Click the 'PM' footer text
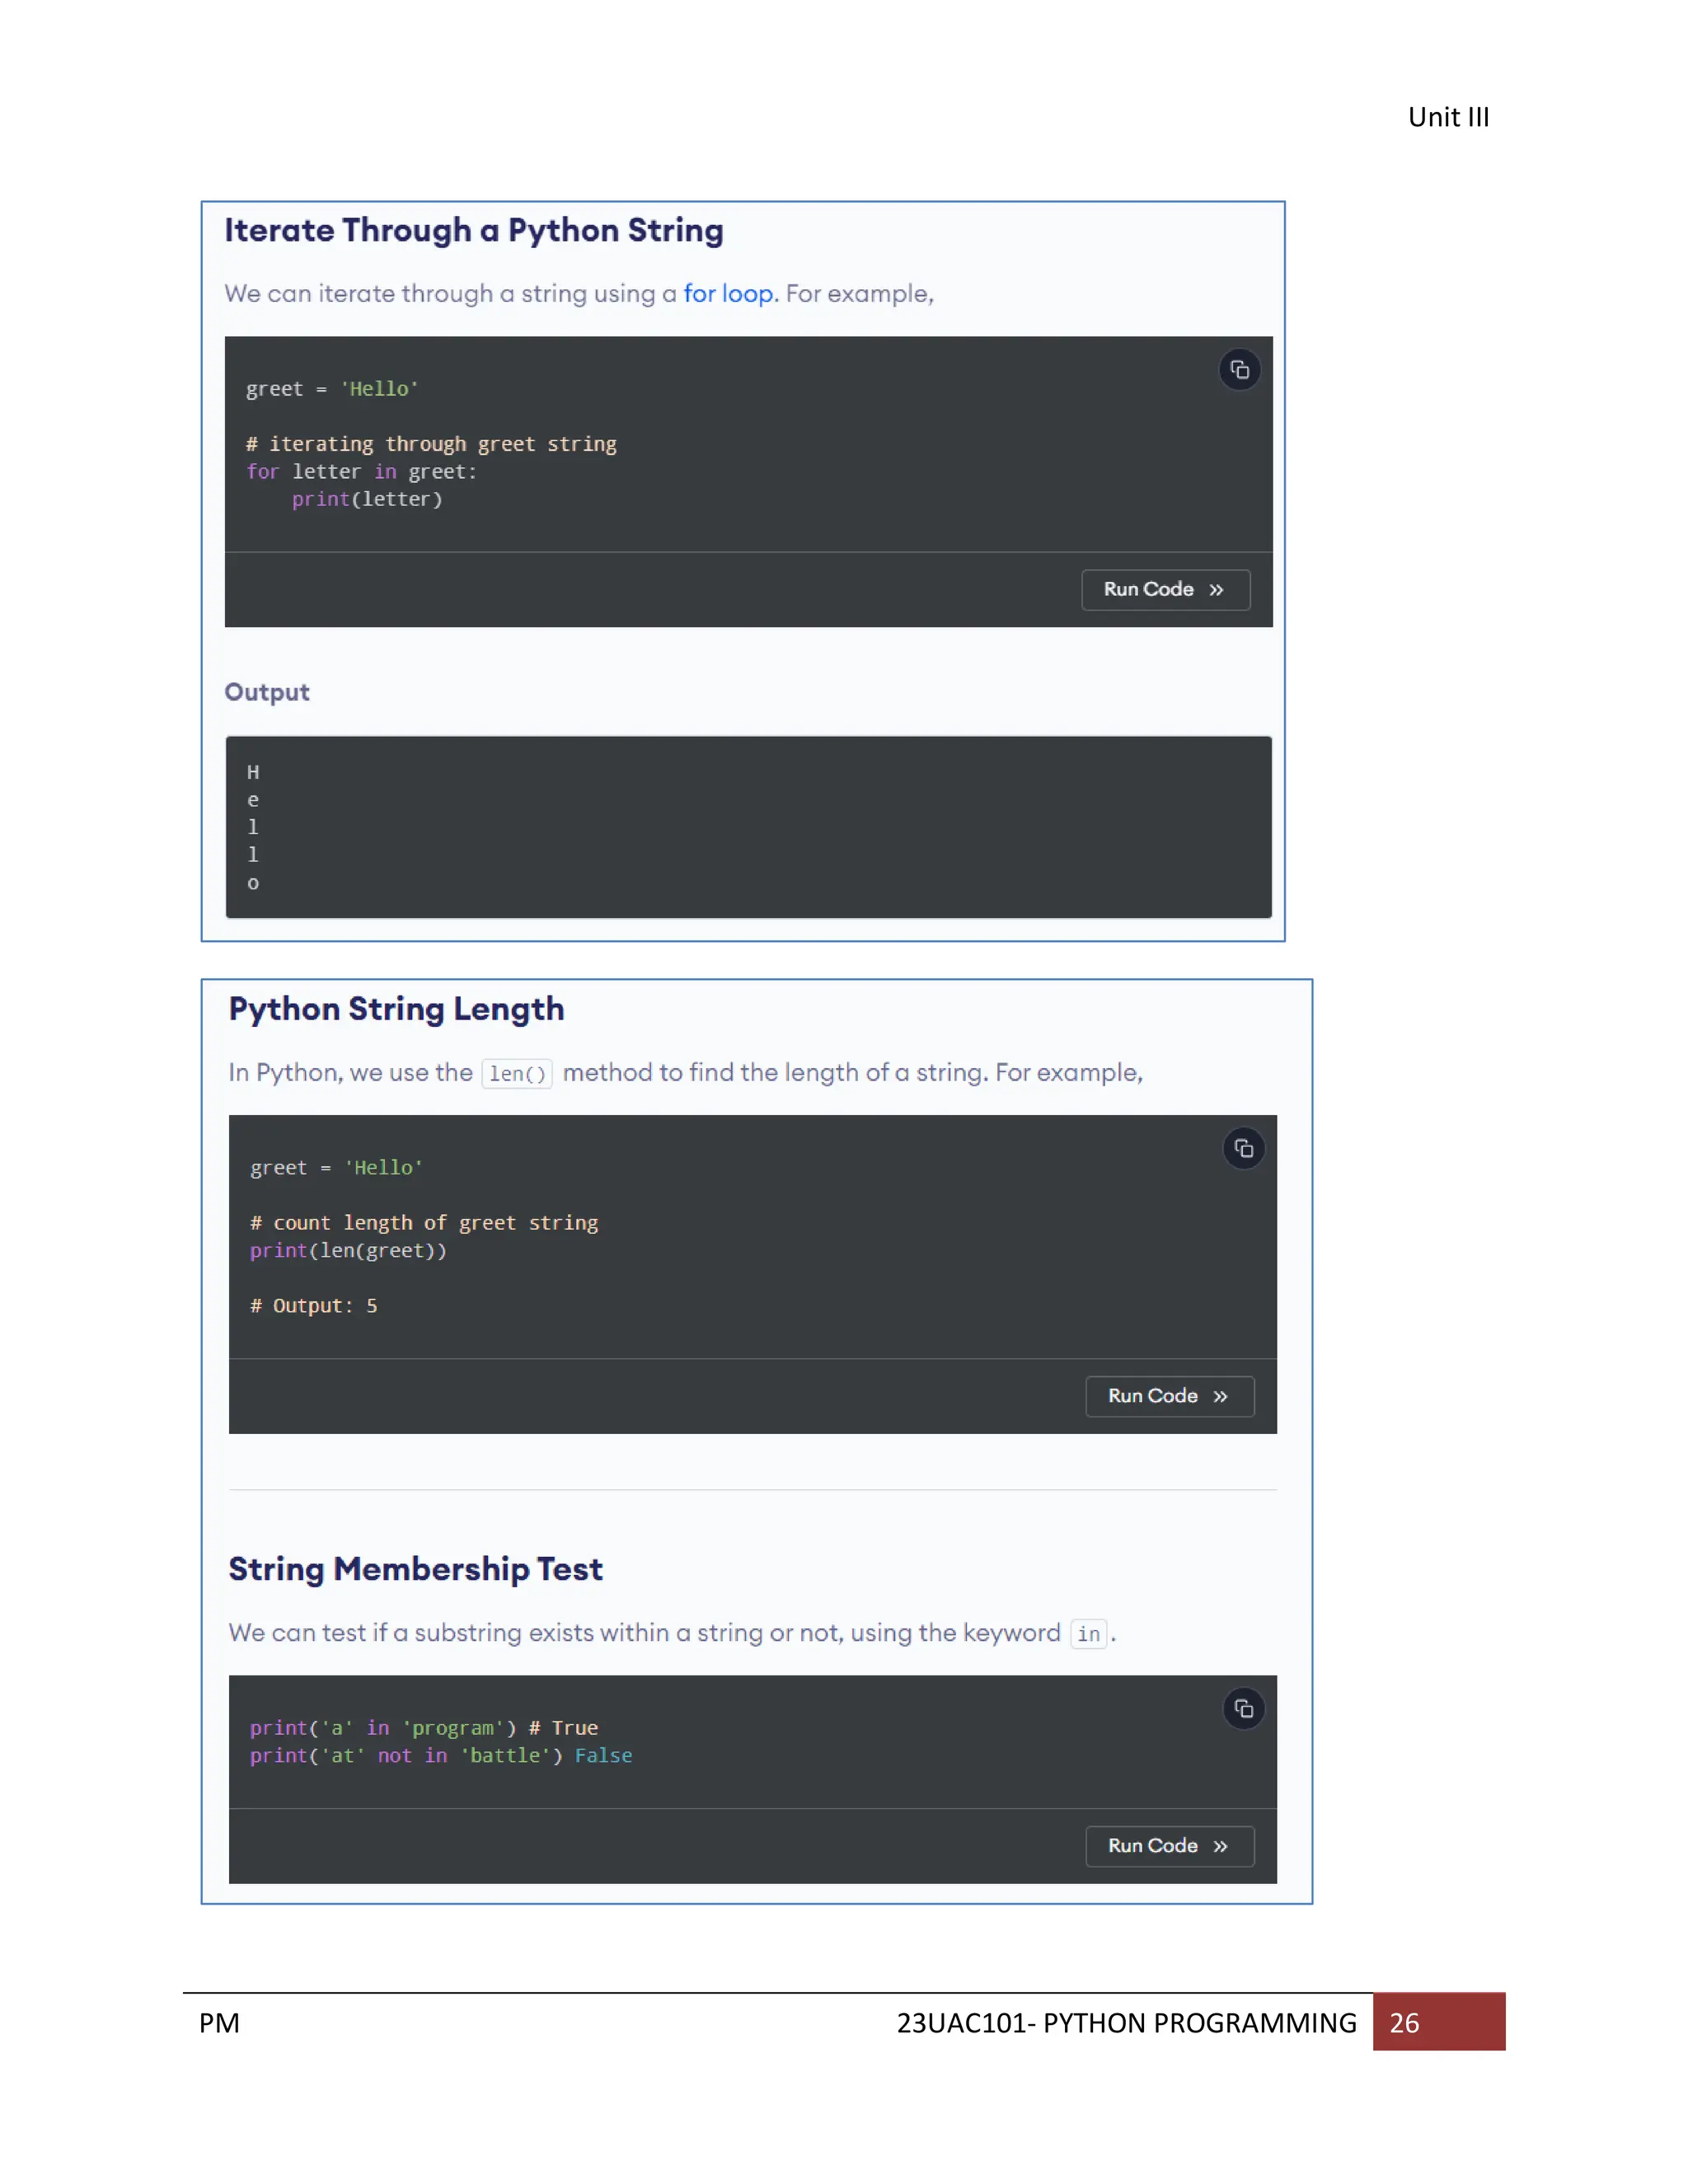This screenshot has width=1688, height=2184. (219, 2023)
